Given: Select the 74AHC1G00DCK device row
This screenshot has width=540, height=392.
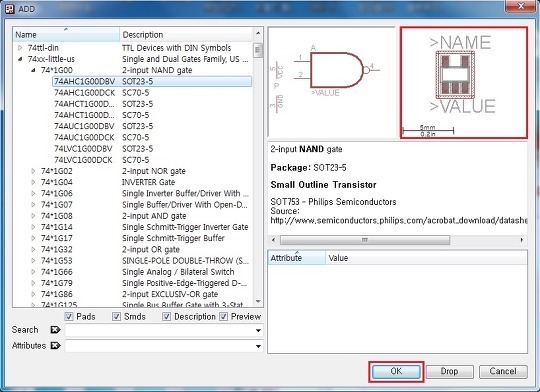Looking at the screenshot, I should click(152, 92).
